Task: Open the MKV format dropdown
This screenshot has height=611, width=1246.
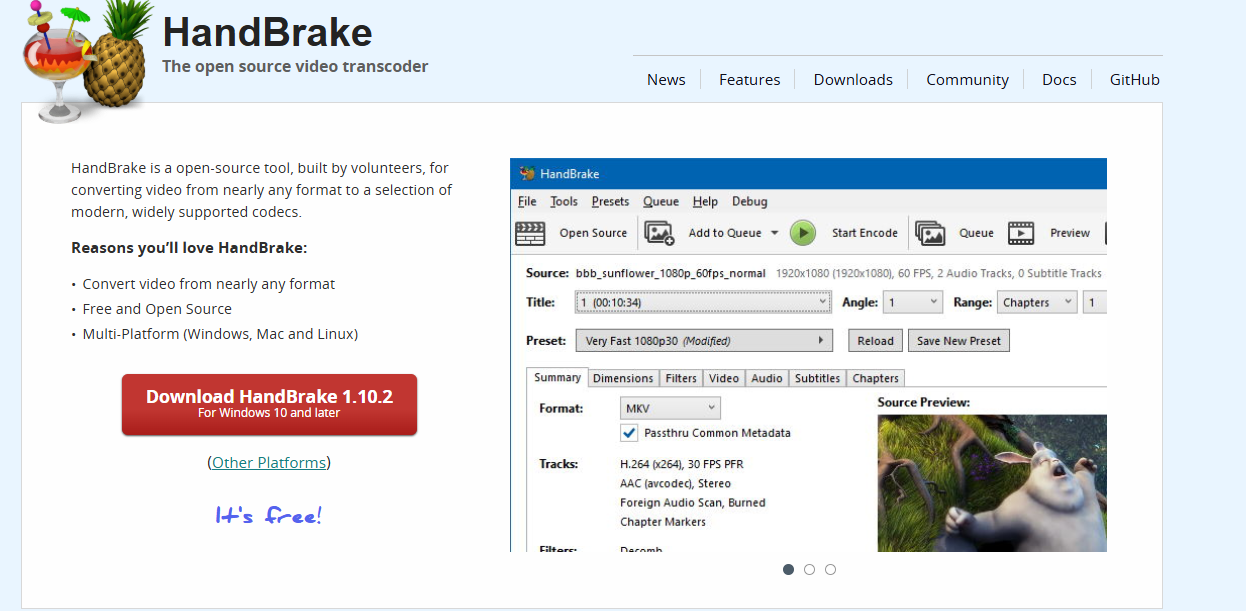Action: point(670,408)
